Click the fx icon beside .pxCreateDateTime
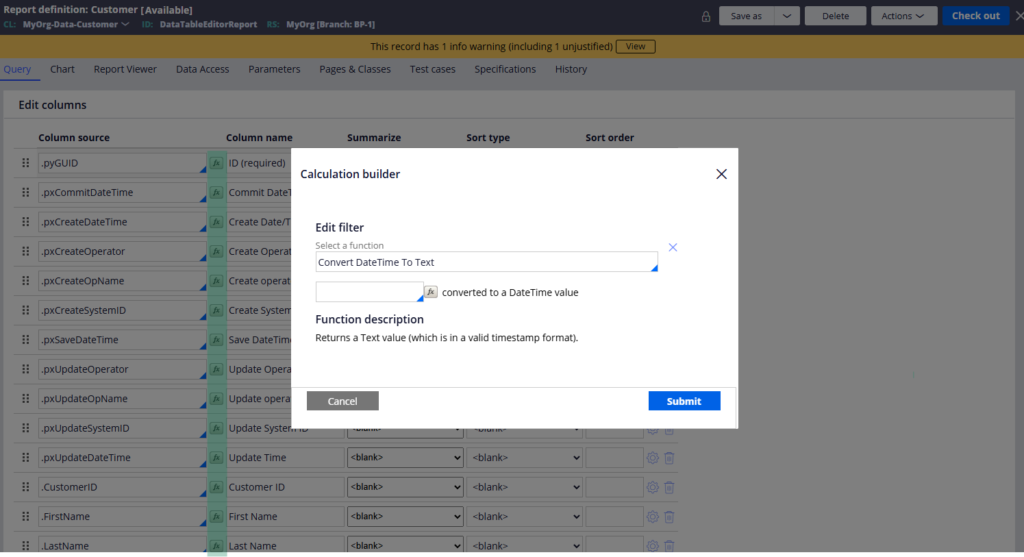Image resolution: width=1024 pixels, height=557 pixels. pos(216,222)
